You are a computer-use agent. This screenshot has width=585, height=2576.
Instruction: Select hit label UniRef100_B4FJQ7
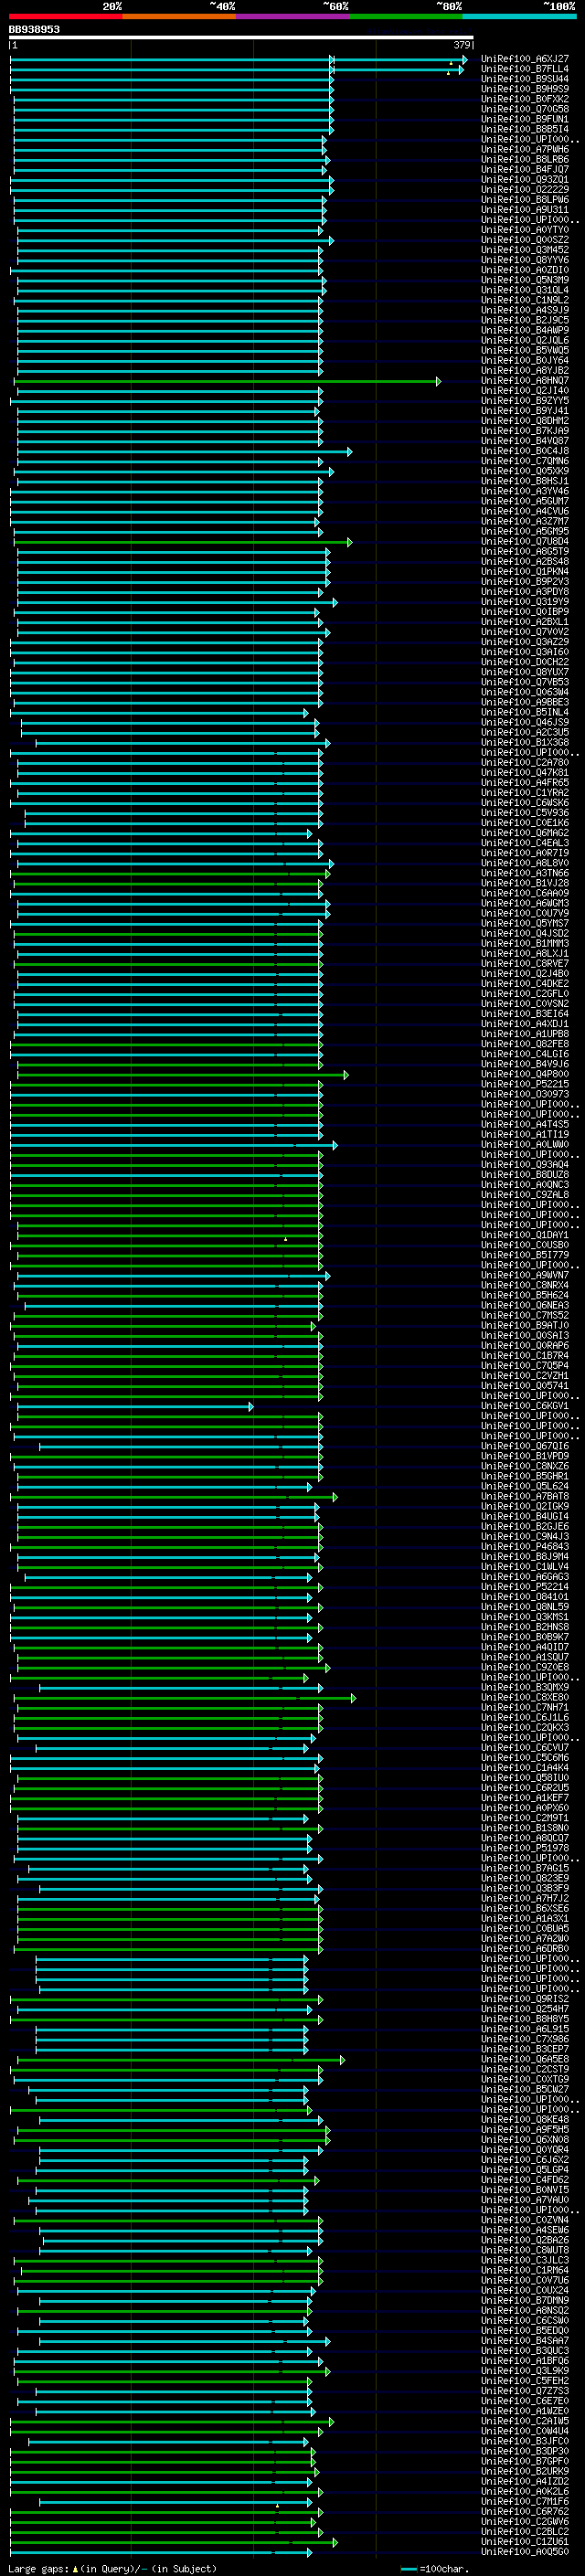tap(525, 169)
